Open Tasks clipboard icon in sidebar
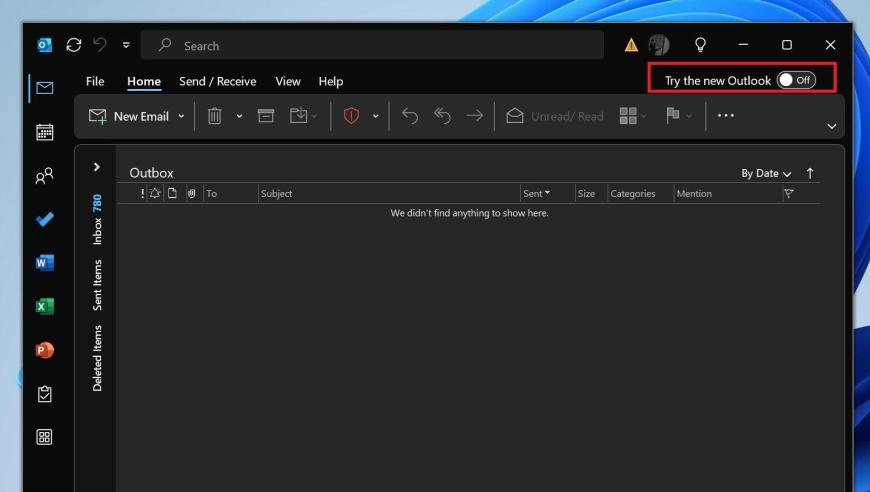 44,394
